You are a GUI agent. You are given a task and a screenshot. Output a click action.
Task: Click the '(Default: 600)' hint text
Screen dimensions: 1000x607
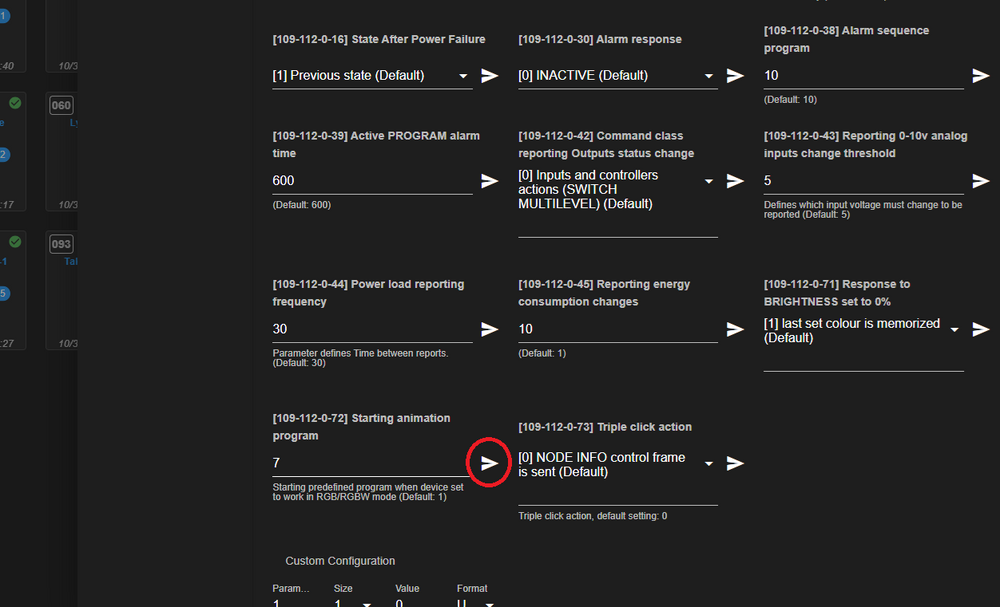(302, 205)
